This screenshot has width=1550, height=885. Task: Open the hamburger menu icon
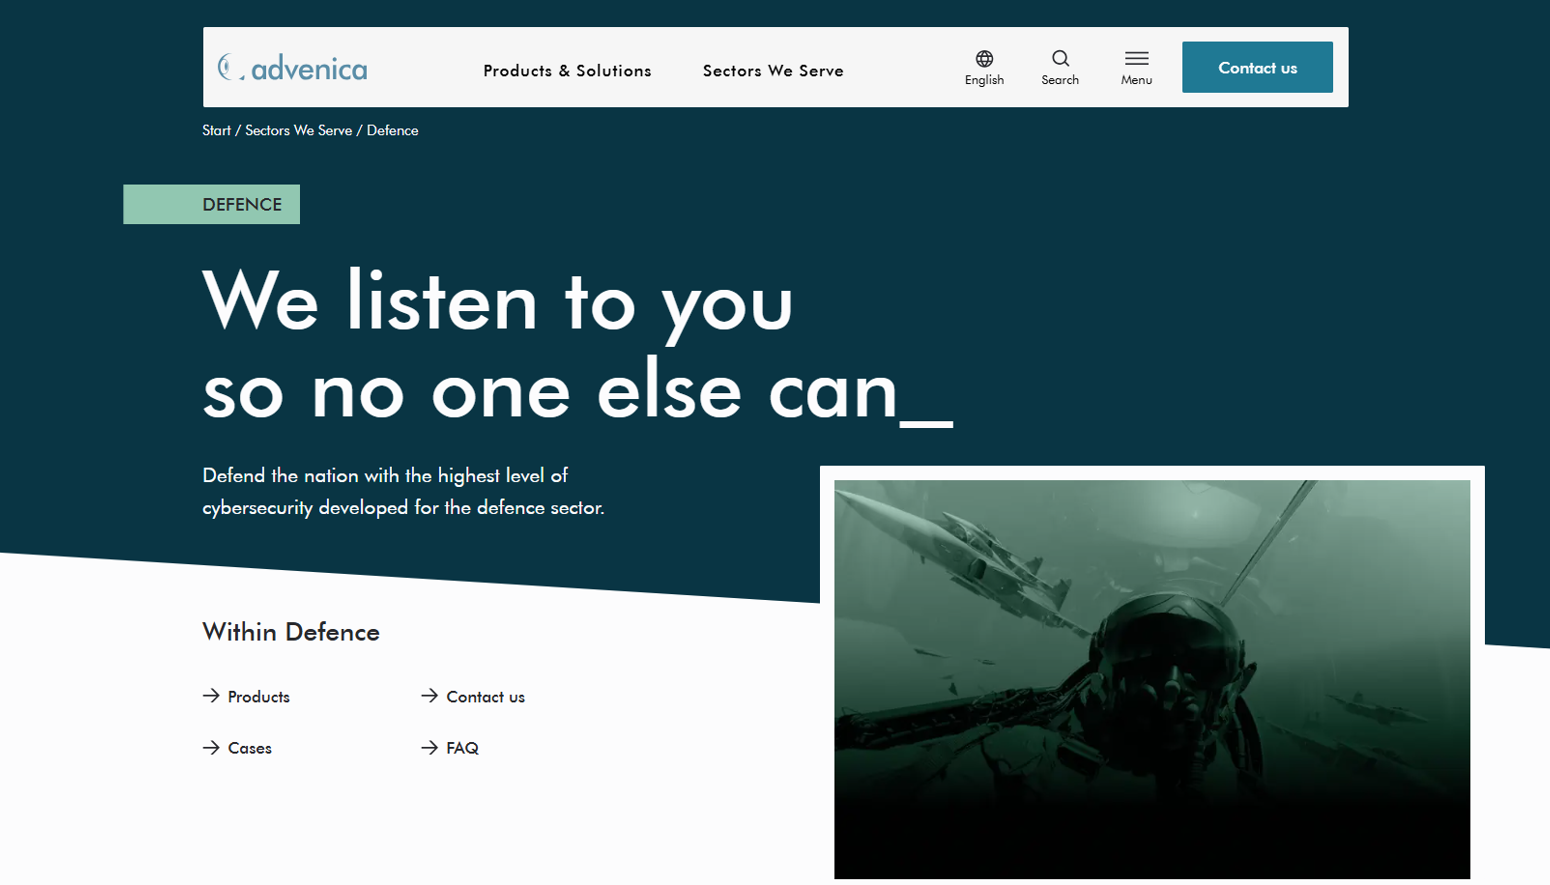(x=1136, y=58)
